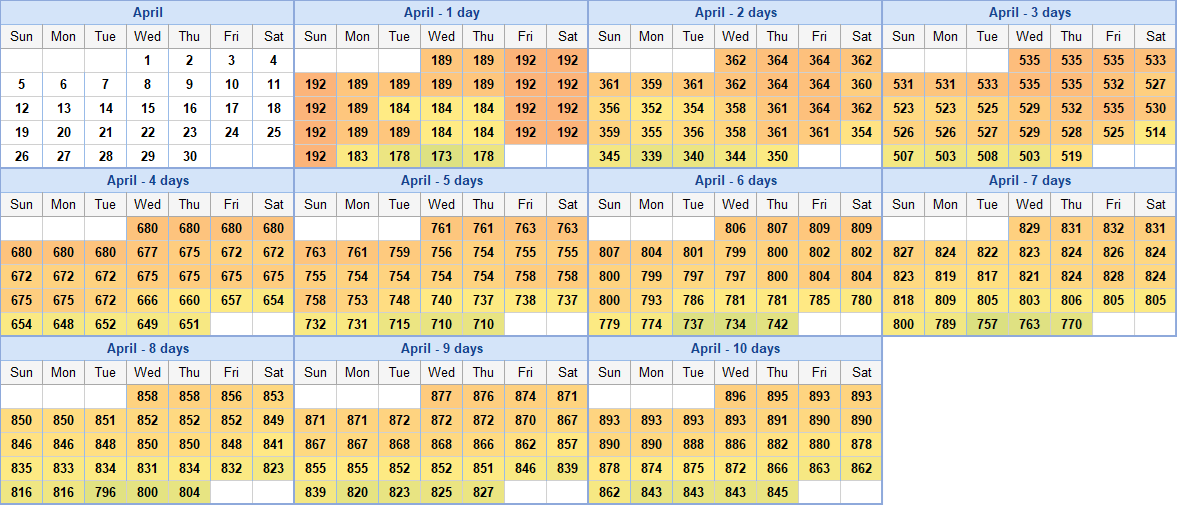Select April 15 in the April calendar
This screenshot has height=506, width=1177.
(148, 109)
